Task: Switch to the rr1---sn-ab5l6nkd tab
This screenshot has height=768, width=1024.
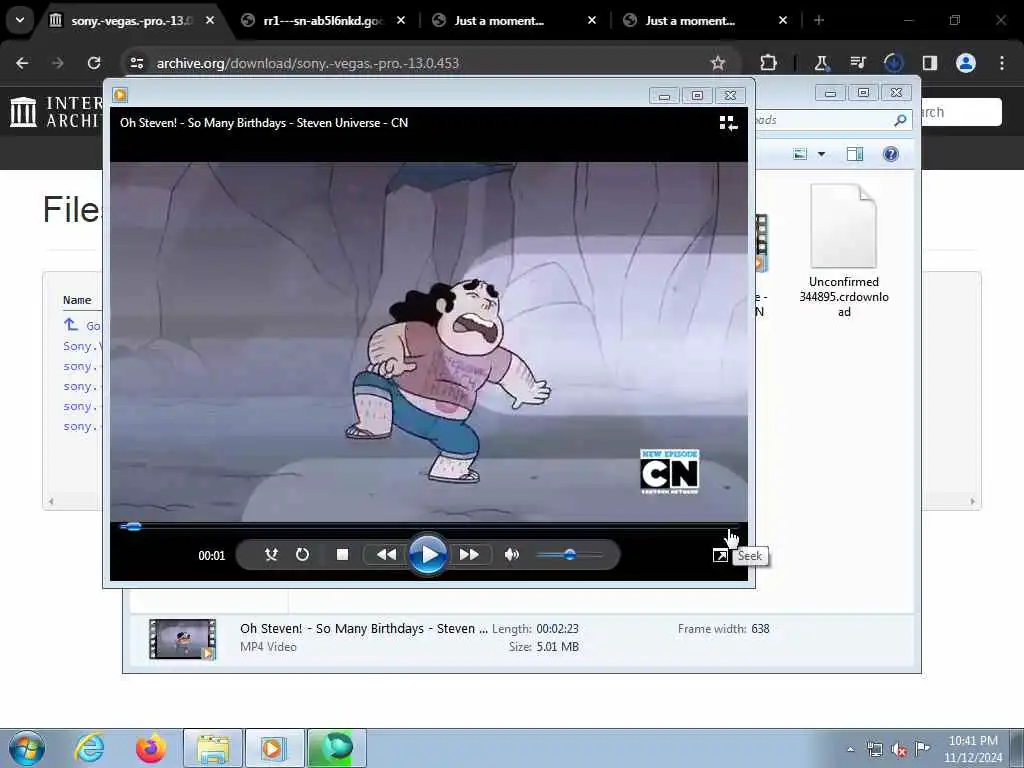Action: pos(323,21)
